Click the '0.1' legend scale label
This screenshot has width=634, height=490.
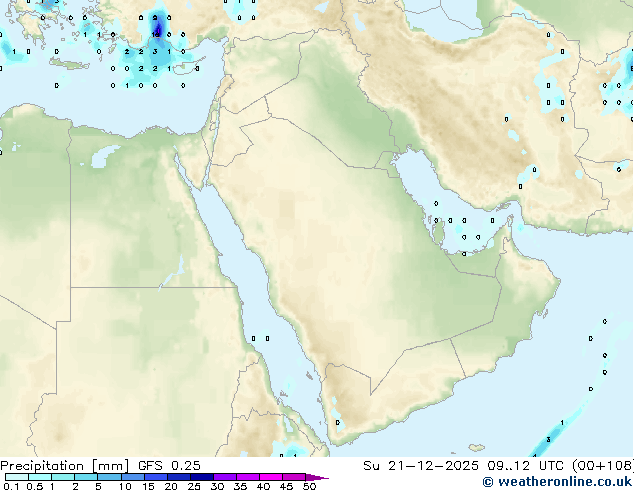coord(11,486)
